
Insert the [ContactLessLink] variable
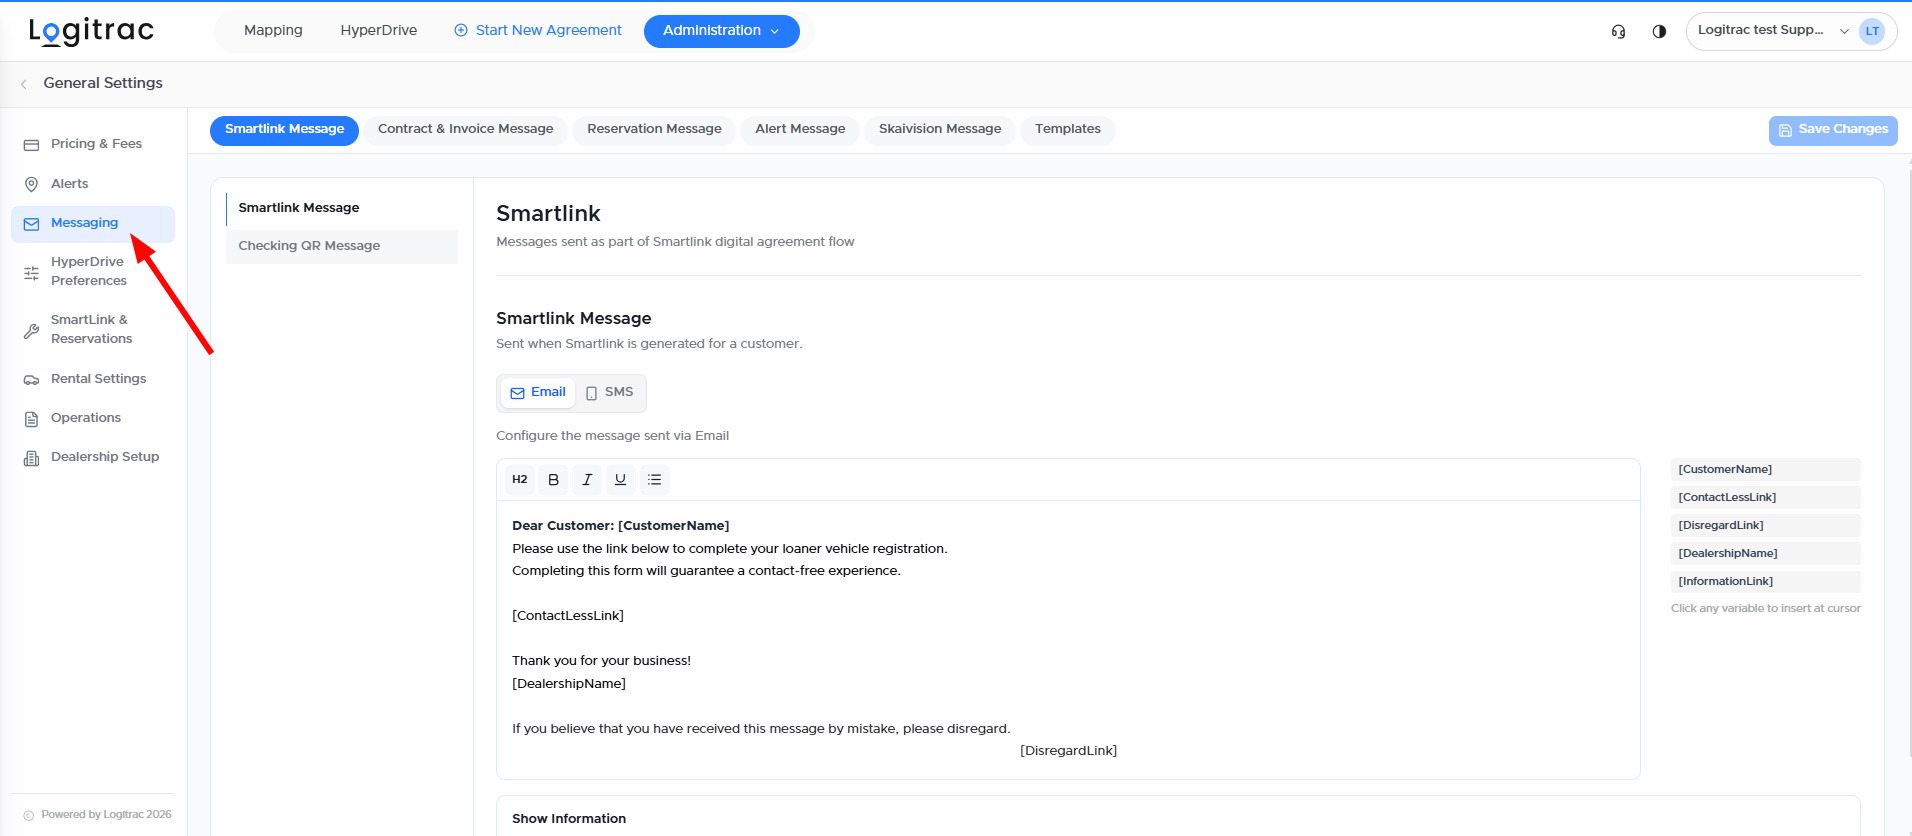pos(1765,498)
